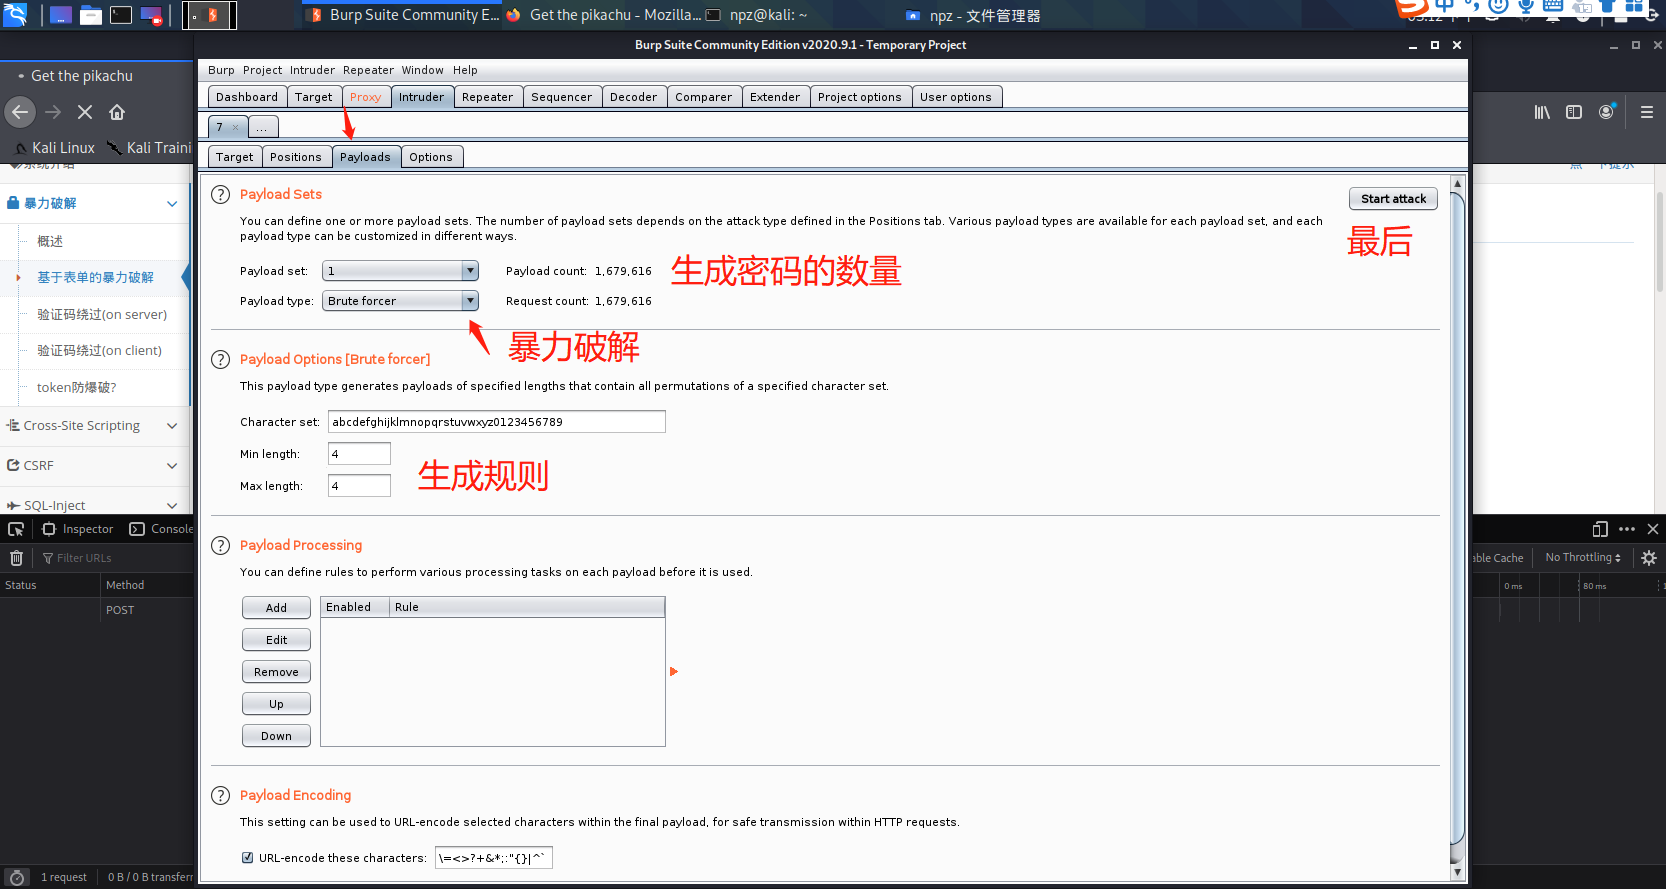Toggle URL-encode these characters checkbox
This screenshot has height=889, width=1666.
tap(248, 858)
